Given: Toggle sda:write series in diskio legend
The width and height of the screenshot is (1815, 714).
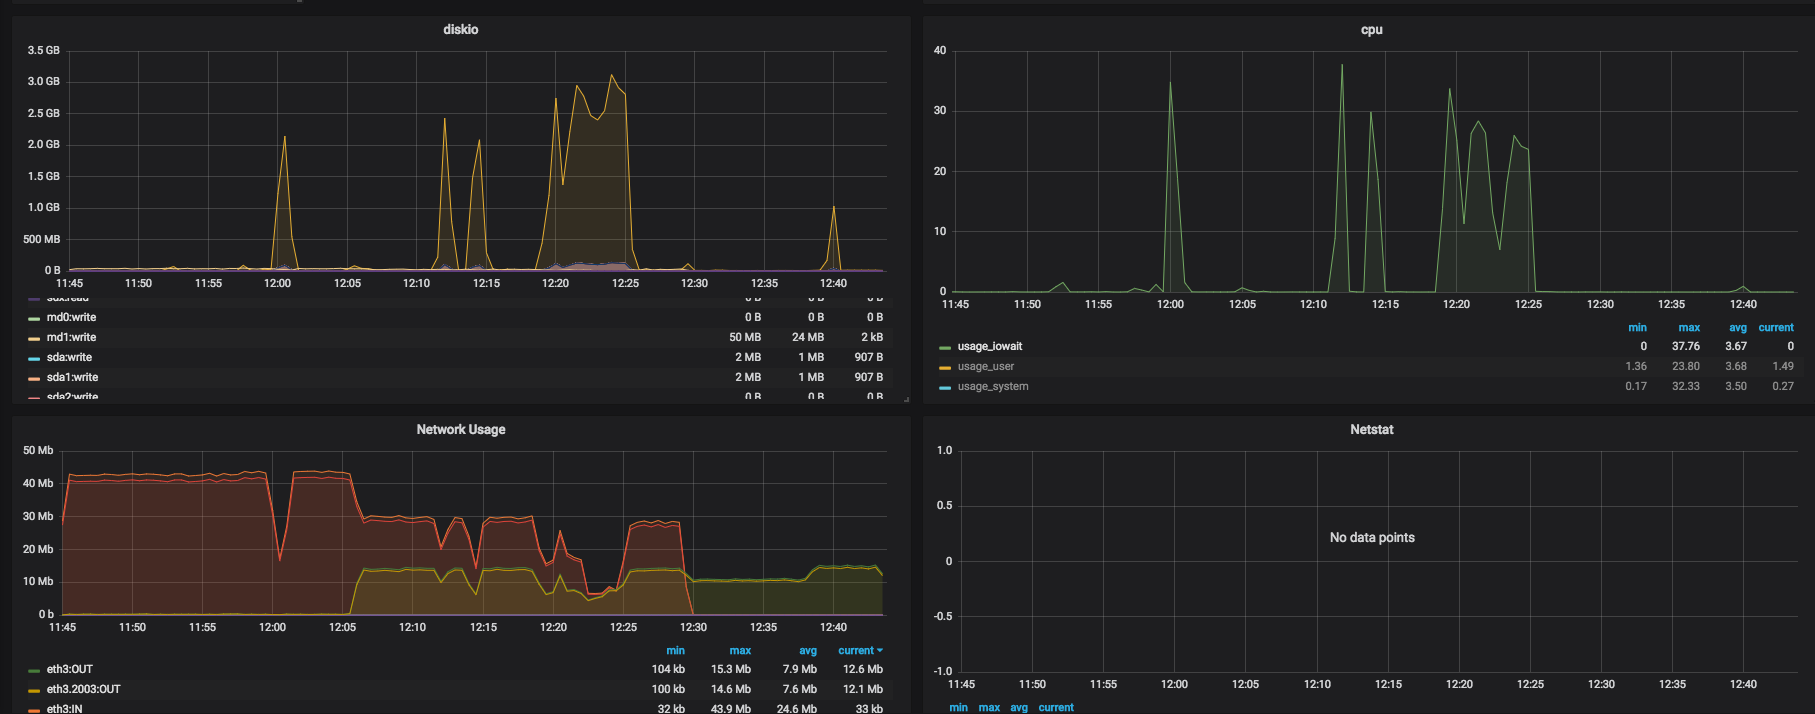Looking at the screenshot, I should (x=69, y=358).
